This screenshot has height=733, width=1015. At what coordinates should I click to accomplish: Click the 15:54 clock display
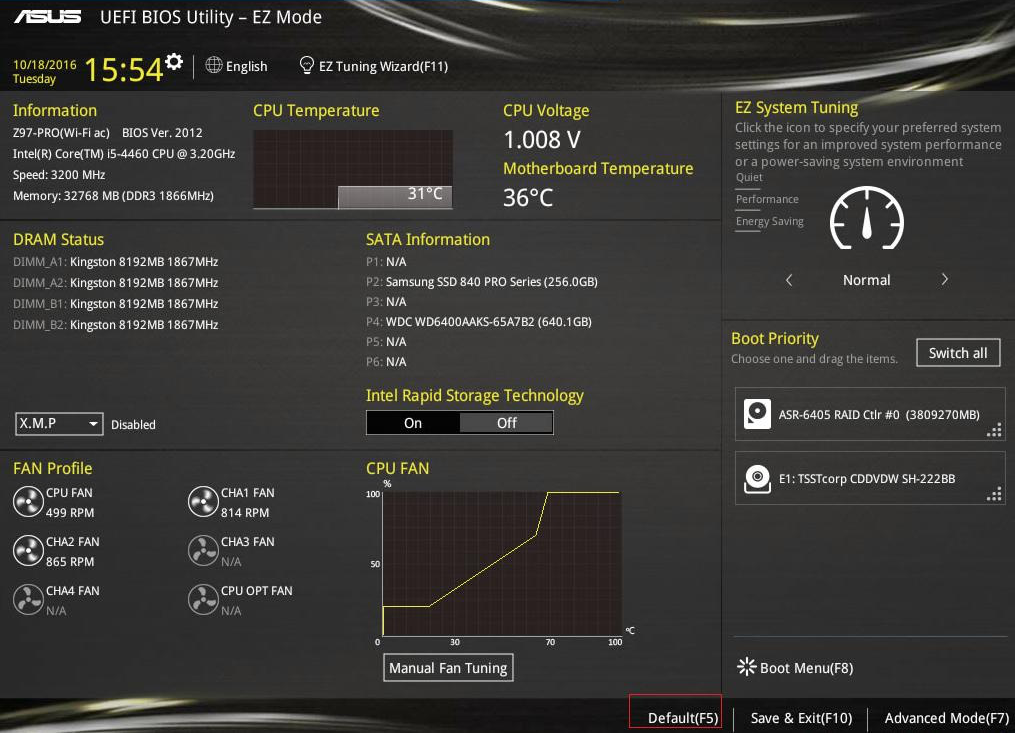pyautogui.click(x=123, y=69)
